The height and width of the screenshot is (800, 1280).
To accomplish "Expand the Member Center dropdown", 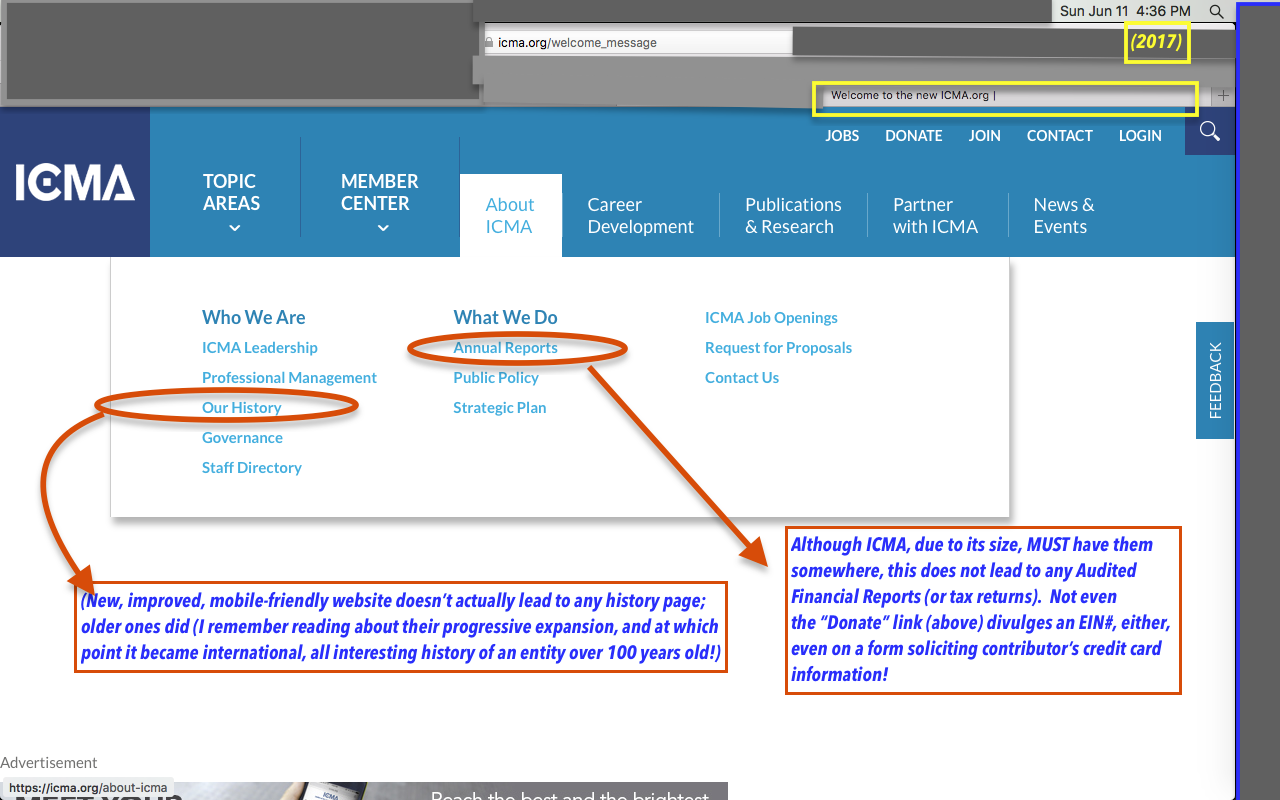I will 380,203.
